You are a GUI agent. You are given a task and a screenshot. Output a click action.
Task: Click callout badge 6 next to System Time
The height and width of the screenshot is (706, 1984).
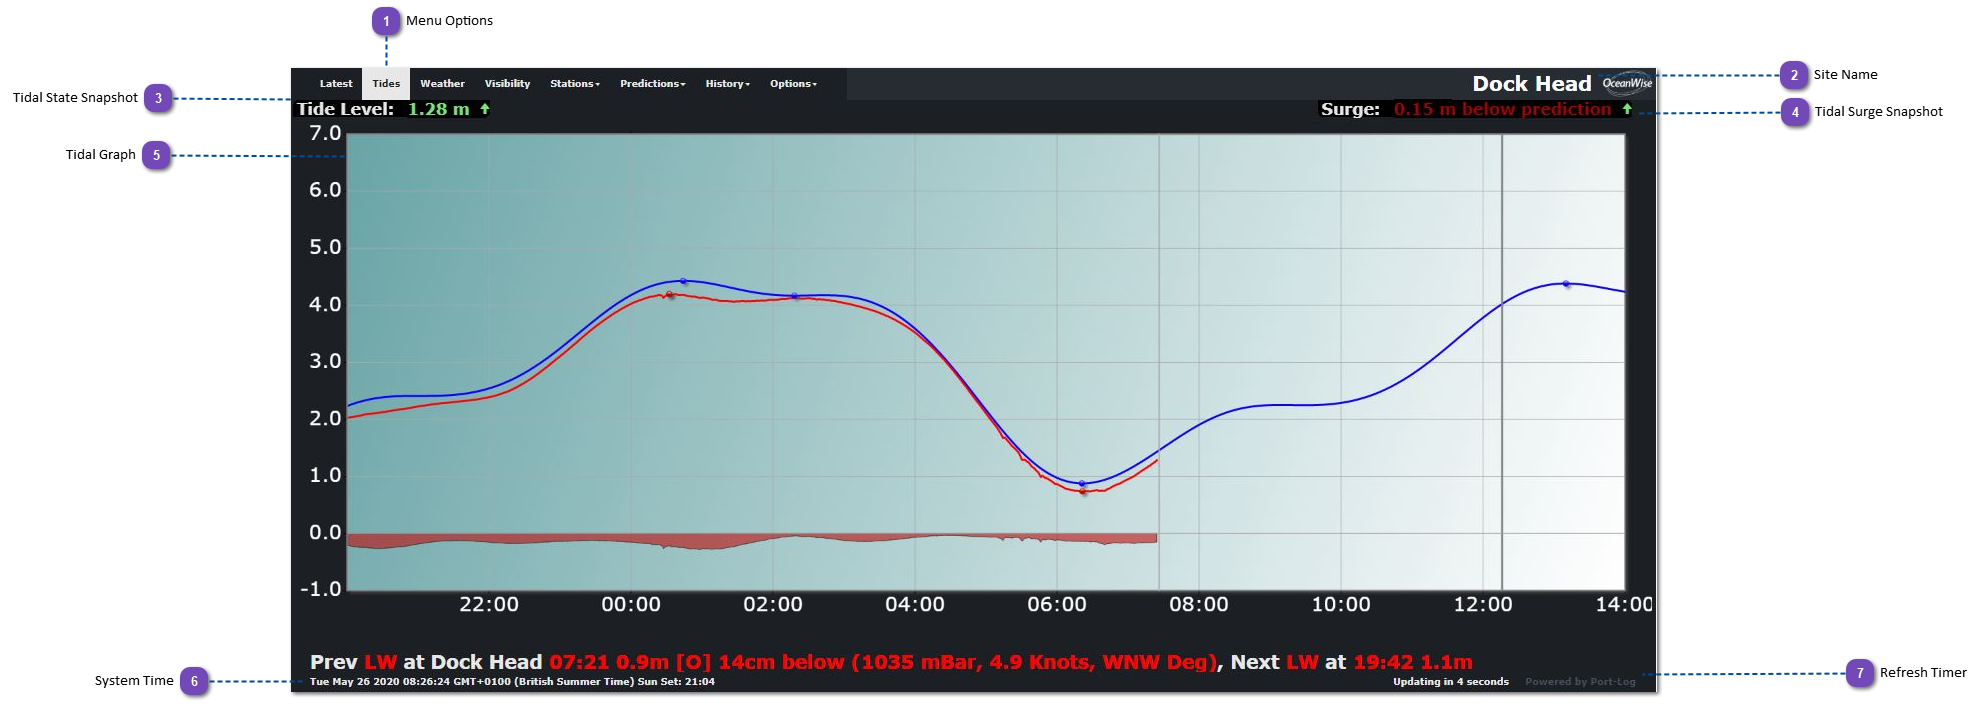(194, 681)
